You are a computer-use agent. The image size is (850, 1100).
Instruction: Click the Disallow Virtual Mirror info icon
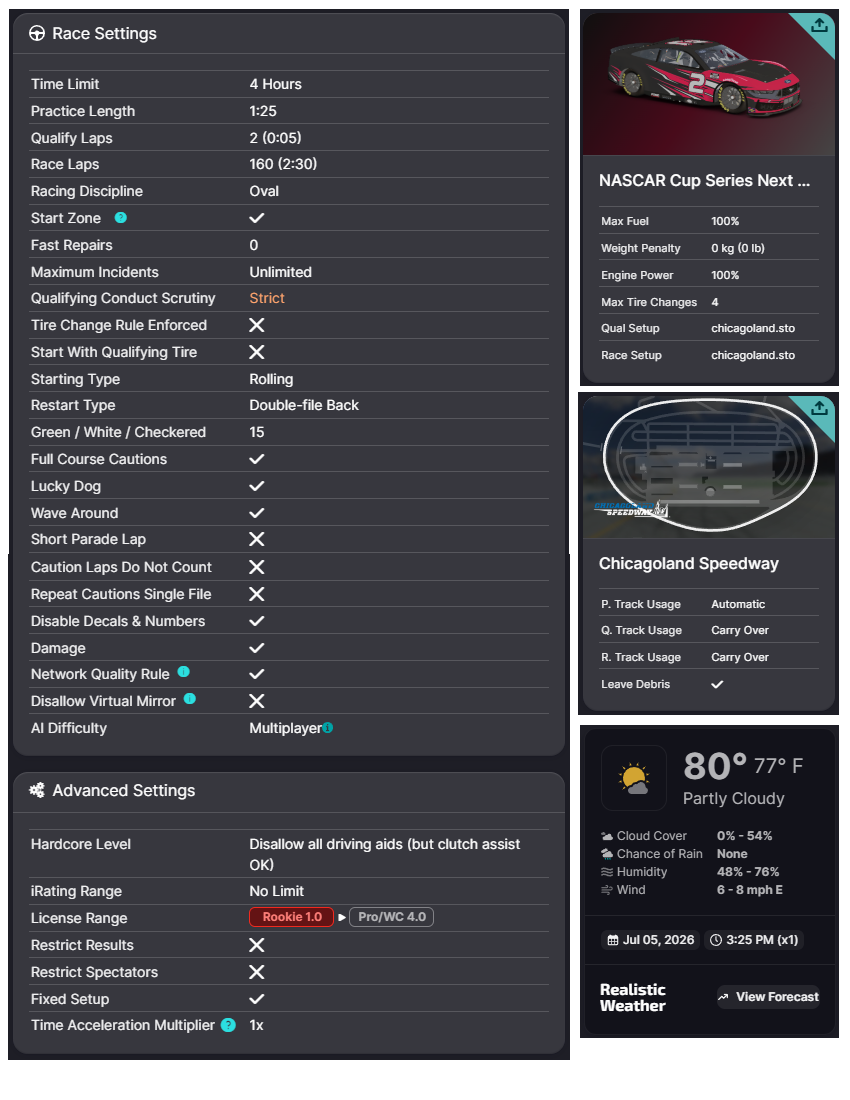190,700
